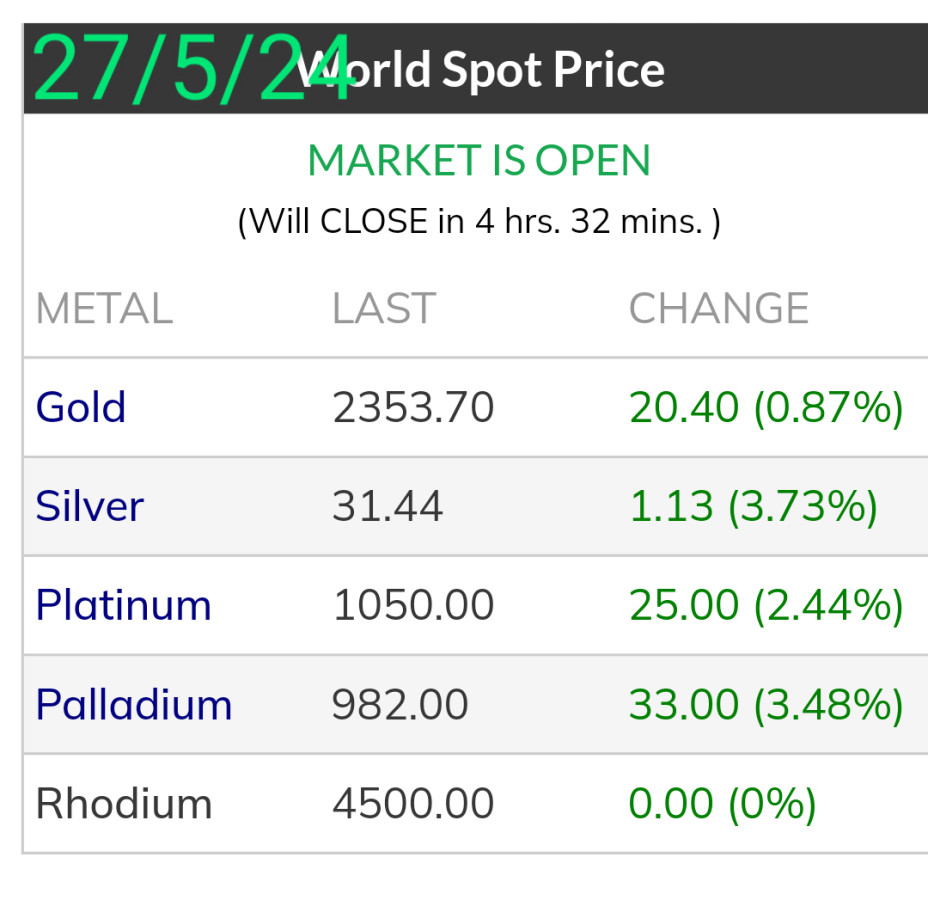The width and height of the screenshot is (928, 900).
Task: Click Gold change value 20.40 (0.87%)
Action: tap(766, 407)
